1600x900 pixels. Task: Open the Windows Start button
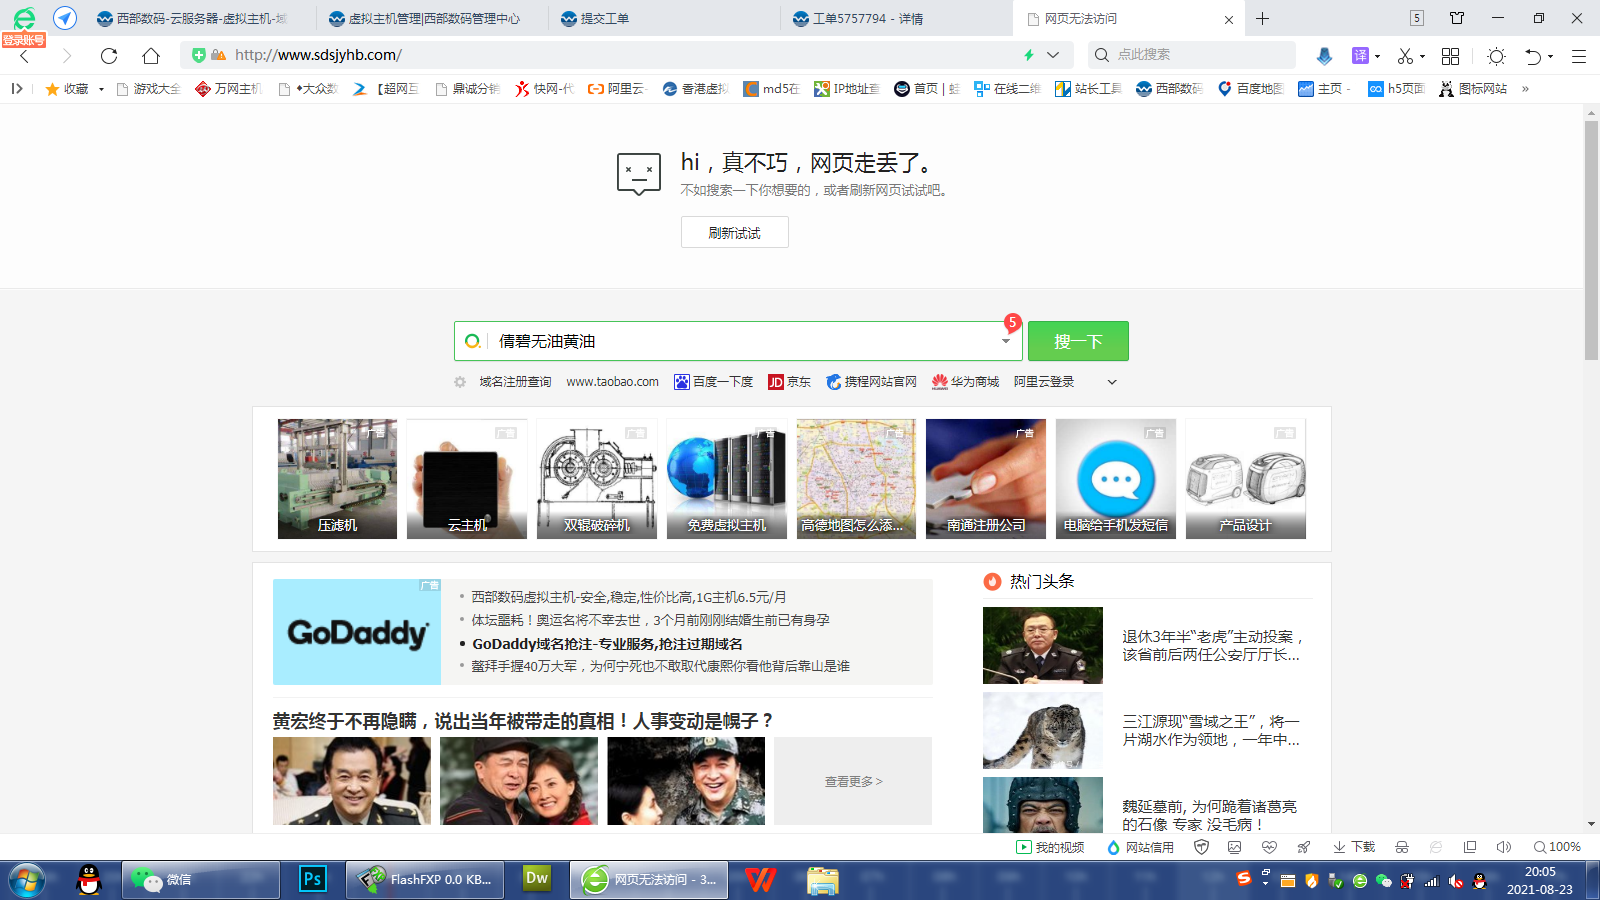pyautogui.click(x=27, y=880)
